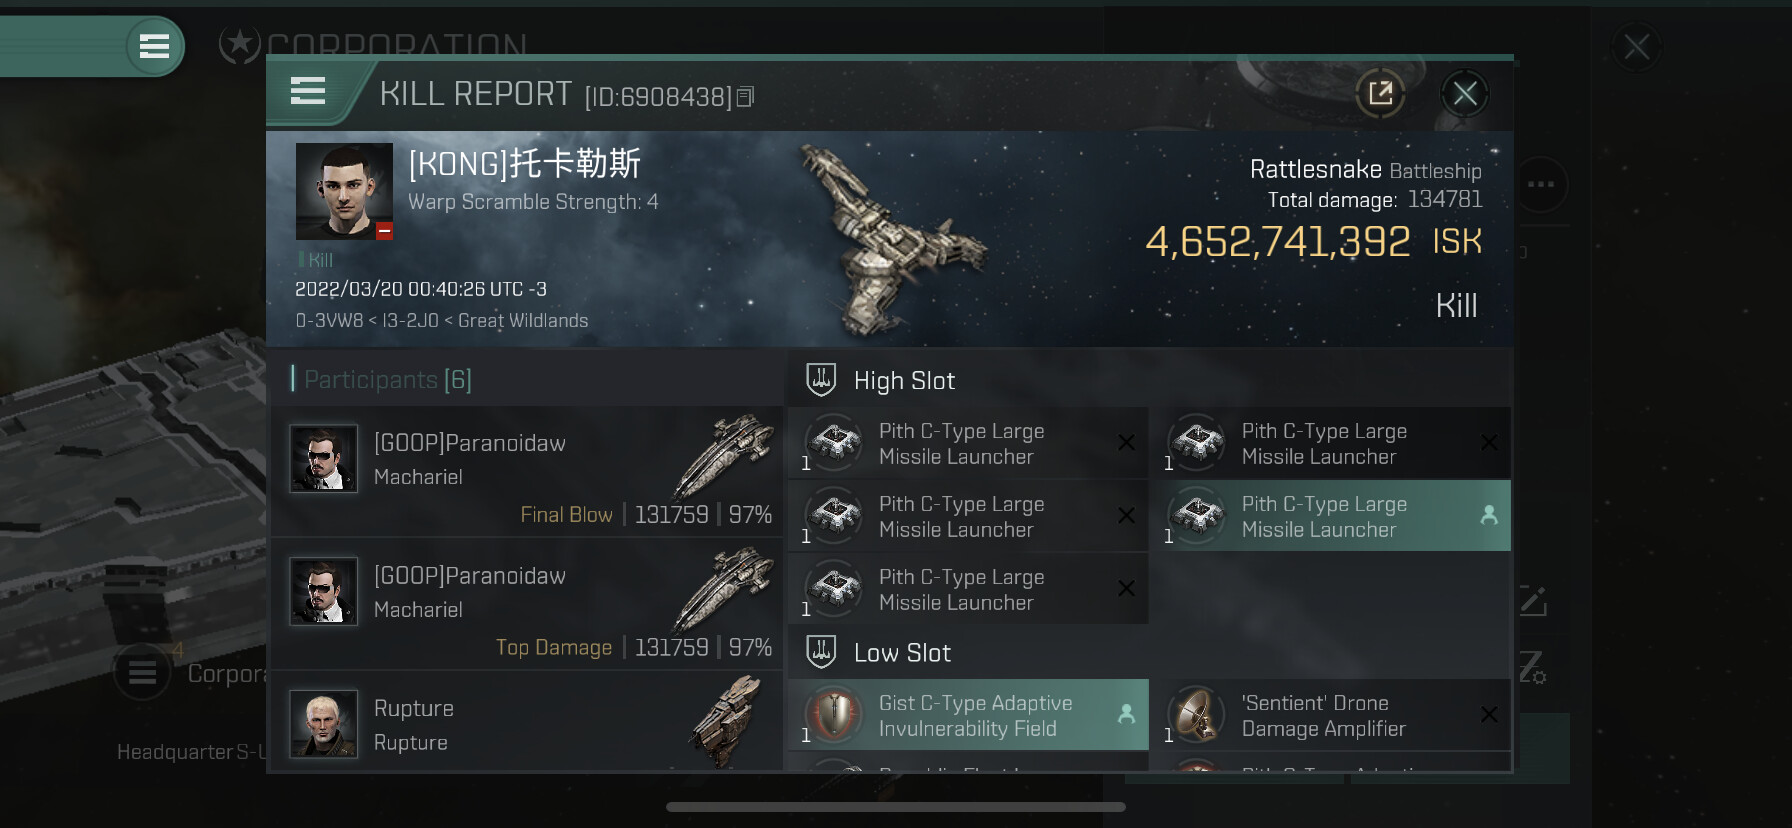
Task: Close the kill report window
Action: click(x=1465, y=94)
